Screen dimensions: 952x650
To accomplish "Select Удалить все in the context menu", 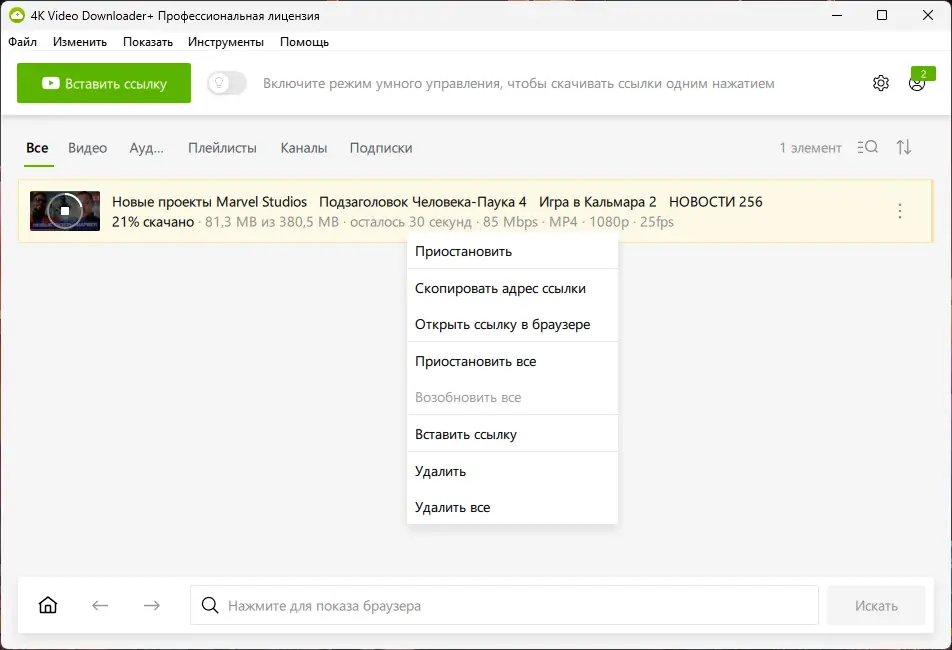I will [x=452, y=507].
